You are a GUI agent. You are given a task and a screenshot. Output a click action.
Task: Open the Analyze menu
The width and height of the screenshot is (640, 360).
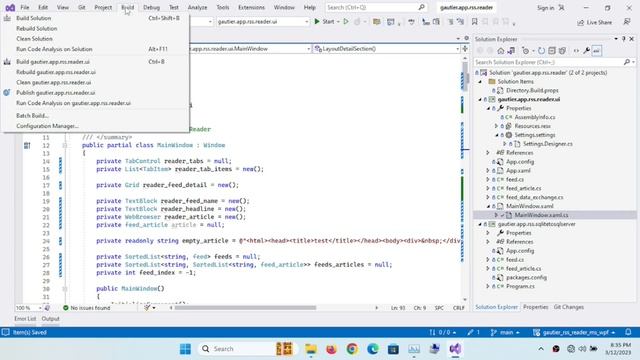[x=197, y=7]
